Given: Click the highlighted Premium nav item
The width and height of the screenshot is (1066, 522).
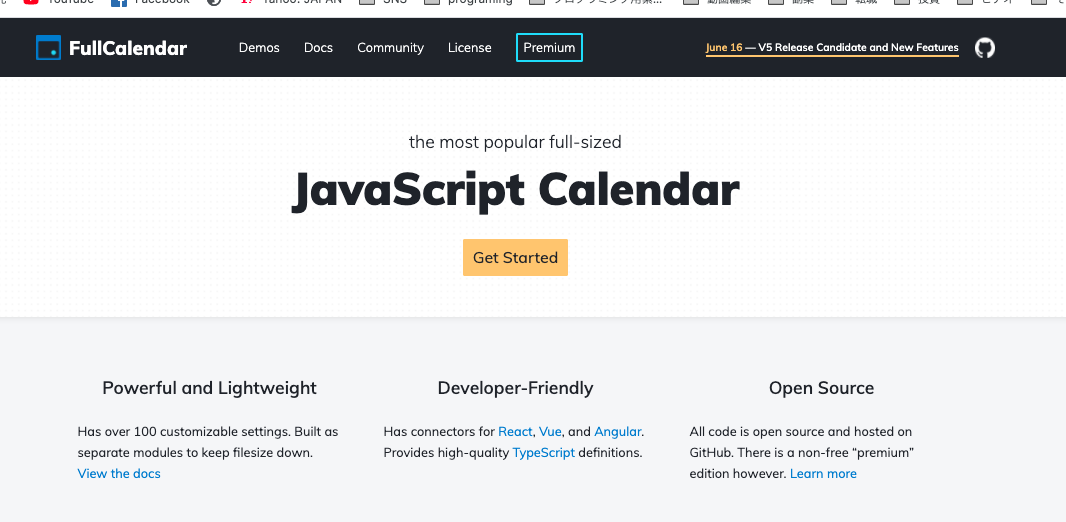Looking at the screenshot, I should 549,48.
